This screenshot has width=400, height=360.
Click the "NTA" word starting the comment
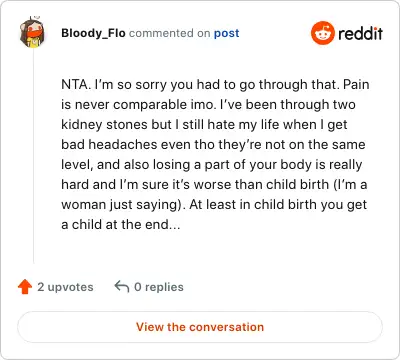[x=75, y=84]
